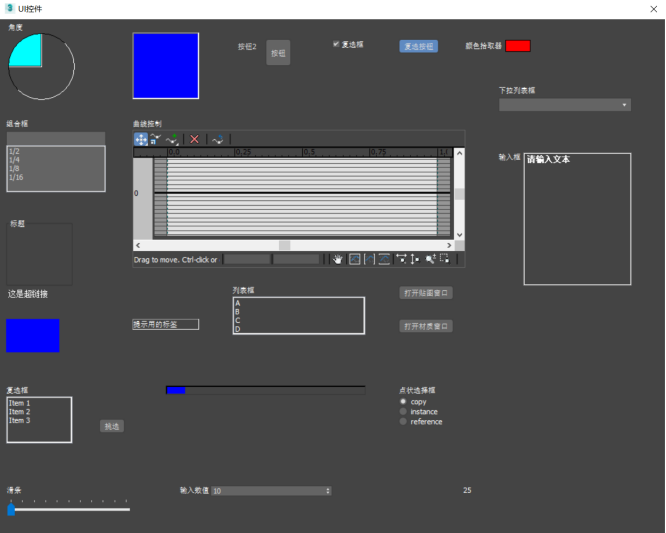Click the Reset curves icon
This screenshot has height=533, width=666.
click(217, 139)
